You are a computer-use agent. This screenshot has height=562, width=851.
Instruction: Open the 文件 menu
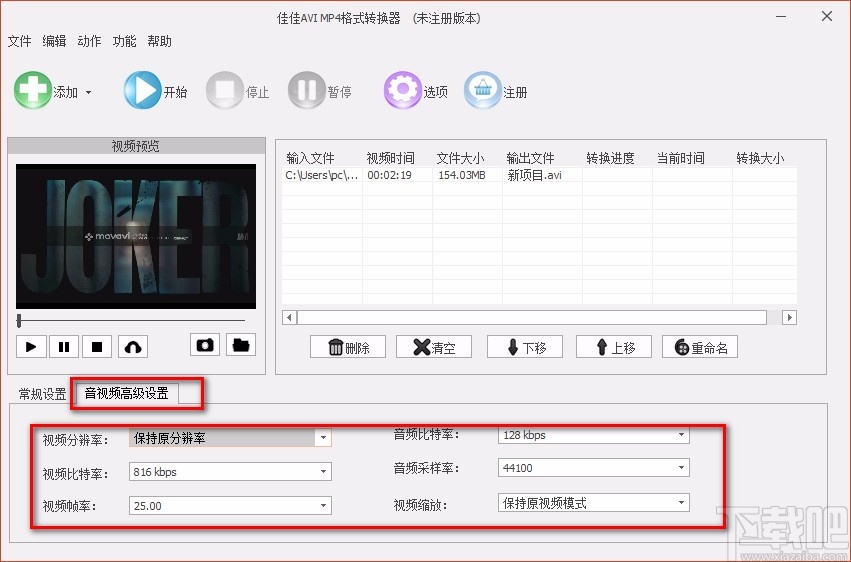pos(20,41)
